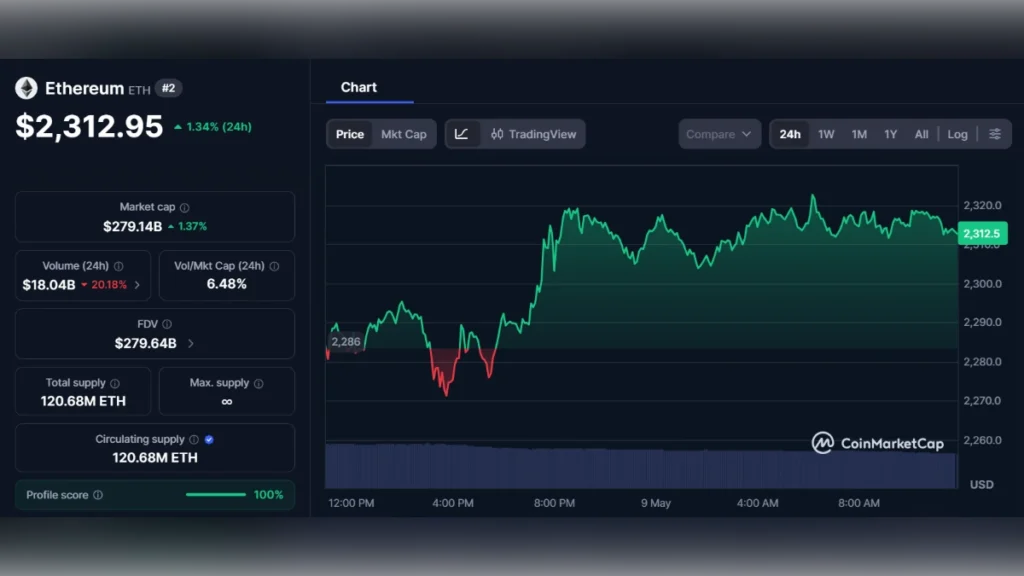
Task: Open the Market cap info icon
Action: tap(185, 208)
